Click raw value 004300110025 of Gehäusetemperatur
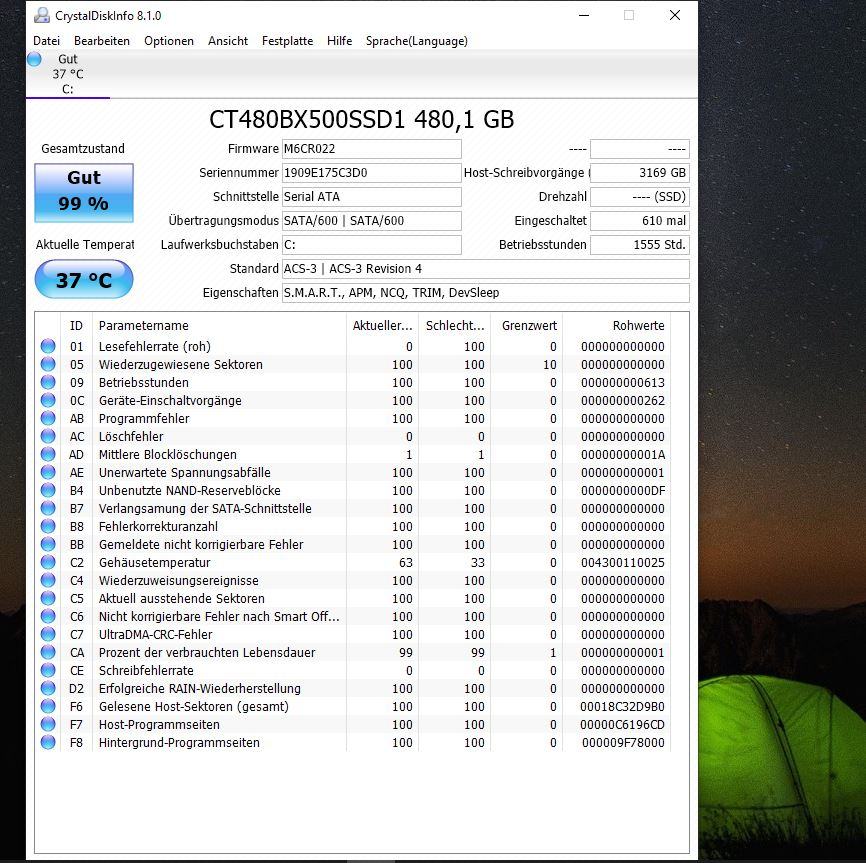 coord(622,563)
